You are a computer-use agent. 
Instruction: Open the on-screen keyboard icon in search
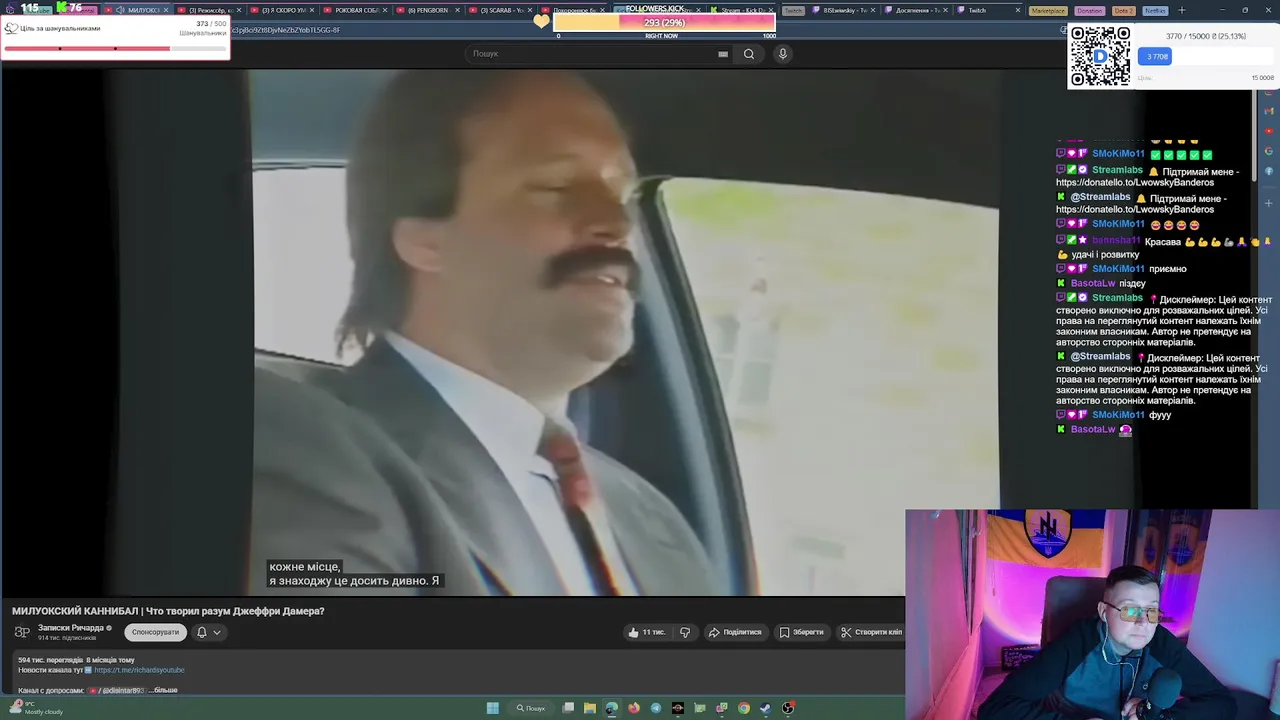click(x=723, y=54)
